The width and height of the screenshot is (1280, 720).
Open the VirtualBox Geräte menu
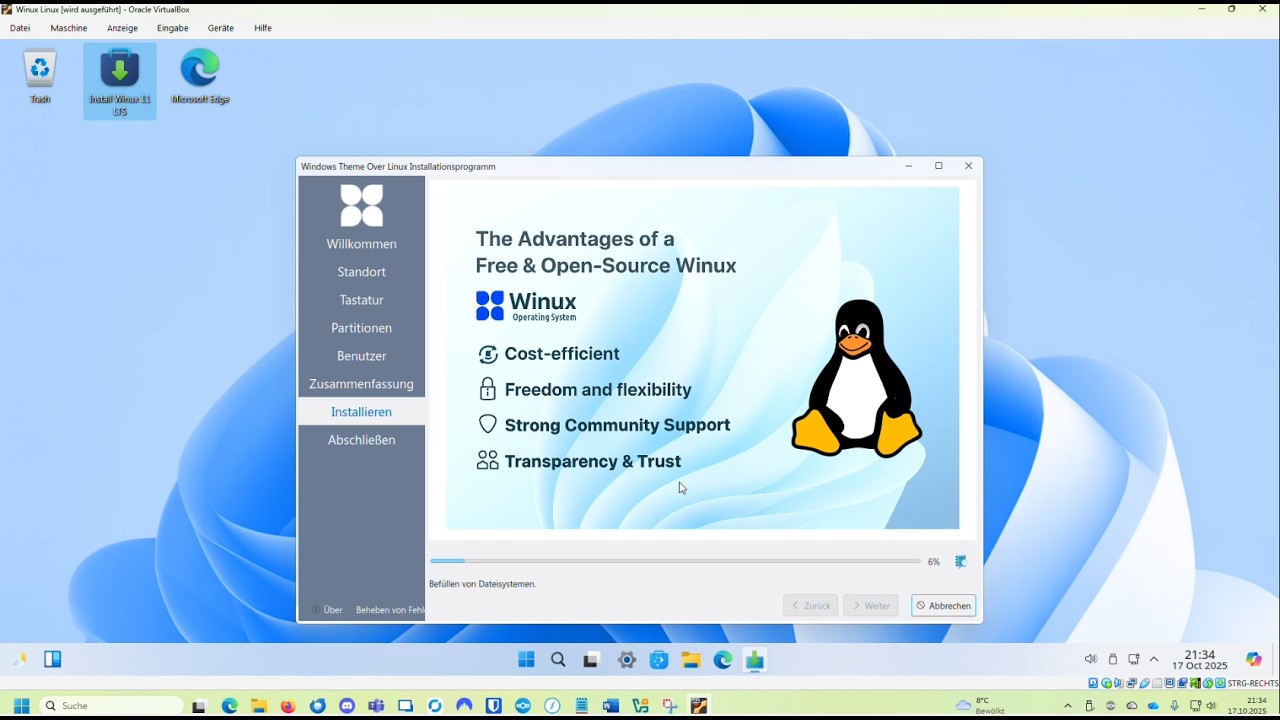coord(221,28)
